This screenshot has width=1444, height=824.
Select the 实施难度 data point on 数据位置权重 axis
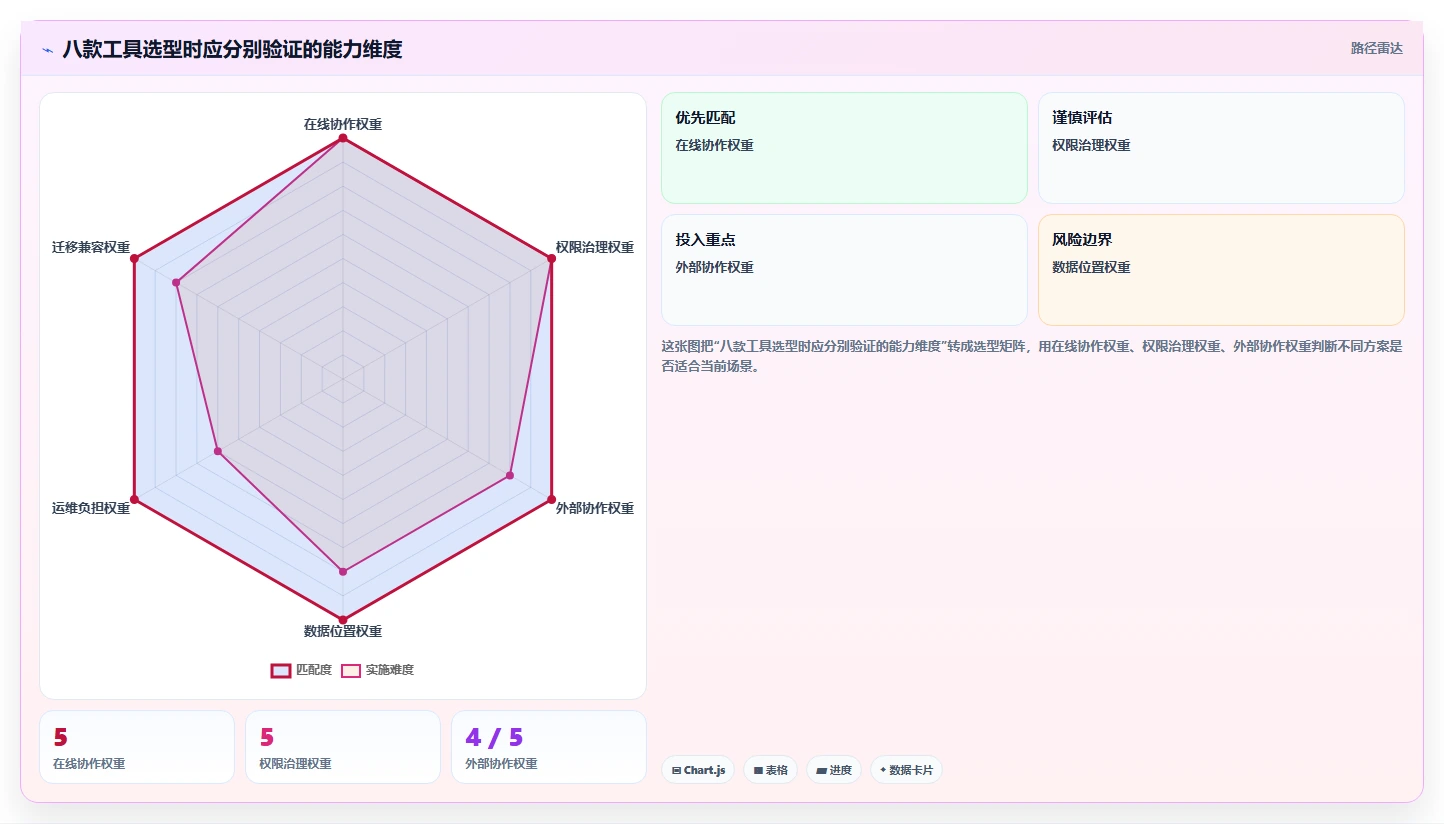(343, 572)
